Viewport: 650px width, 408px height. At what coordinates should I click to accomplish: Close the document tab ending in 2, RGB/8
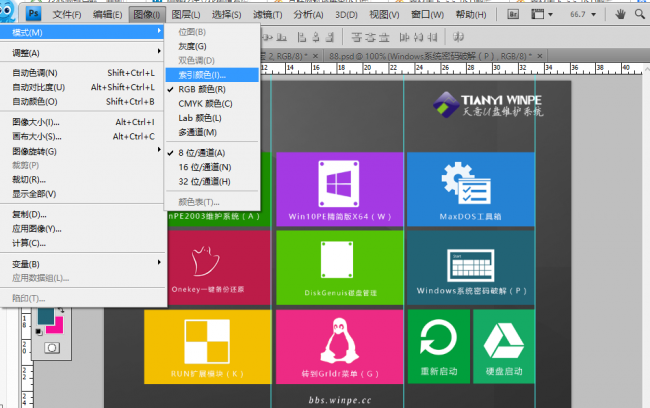(315, 56)
